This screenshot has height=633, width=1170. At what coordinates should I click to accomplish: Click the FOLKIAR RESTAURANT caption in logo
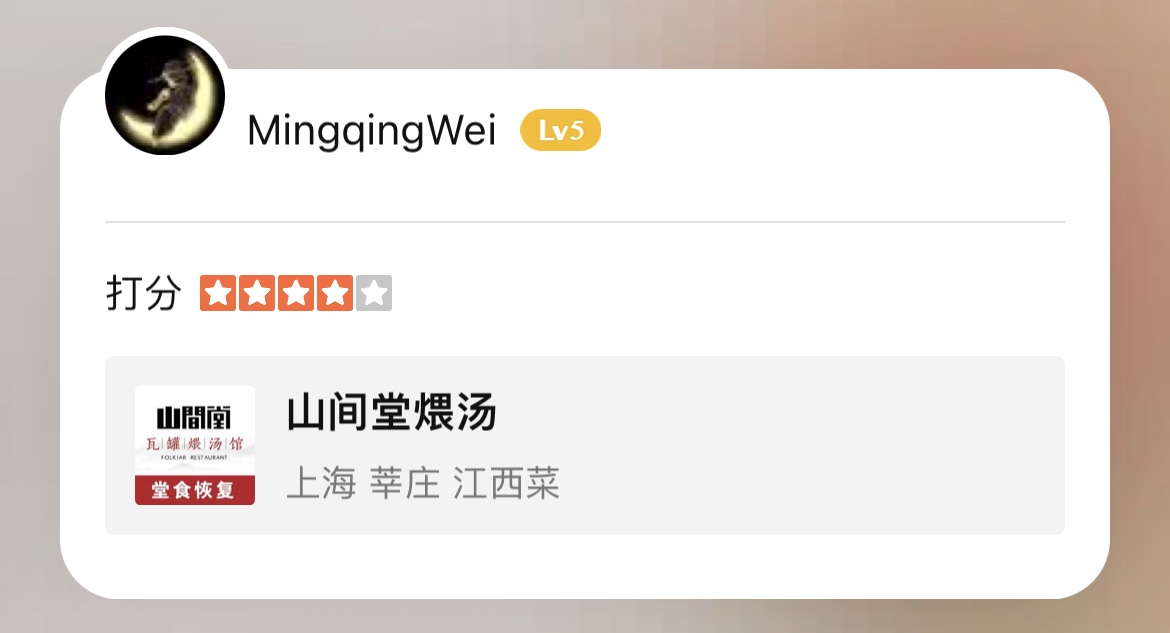(x=194, y=457)
